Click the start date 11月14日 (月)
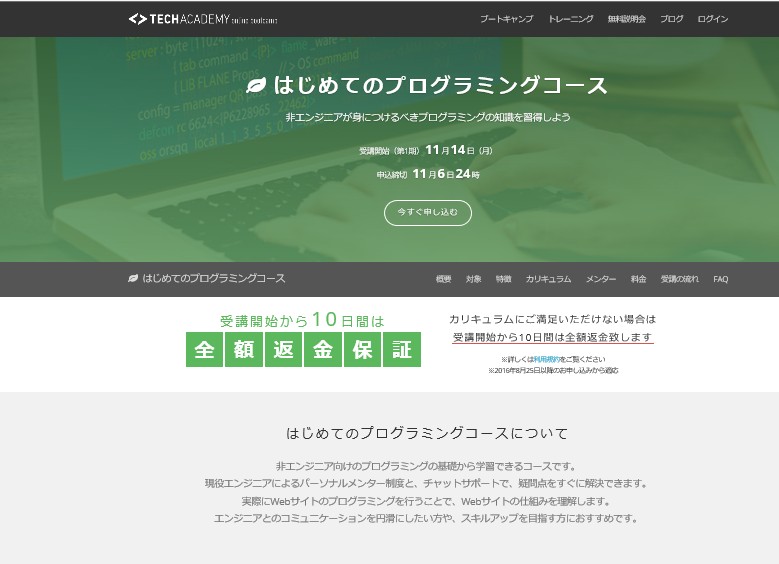The height and width of the screenshot is (564, 779). [459, 150]
